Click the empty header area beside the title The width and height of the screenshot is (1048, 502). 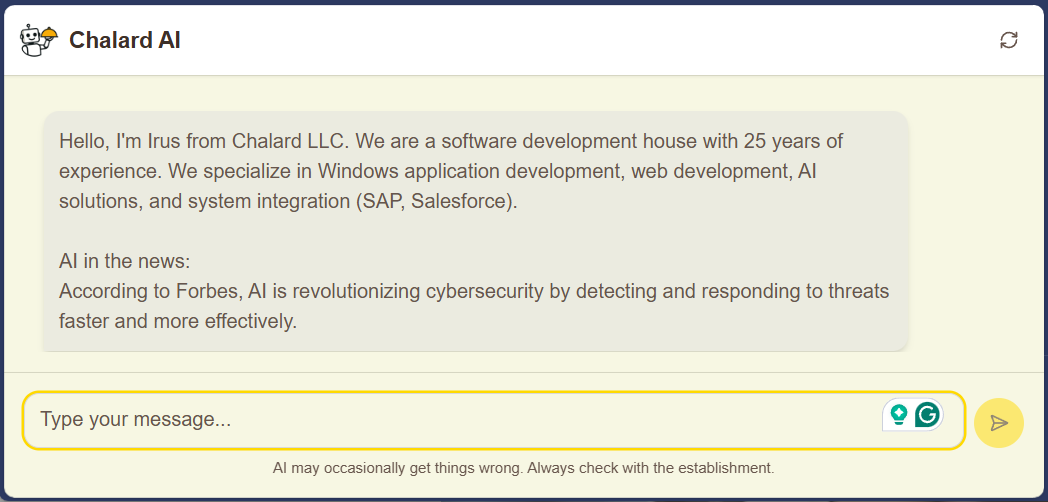(x=600, y=40)
